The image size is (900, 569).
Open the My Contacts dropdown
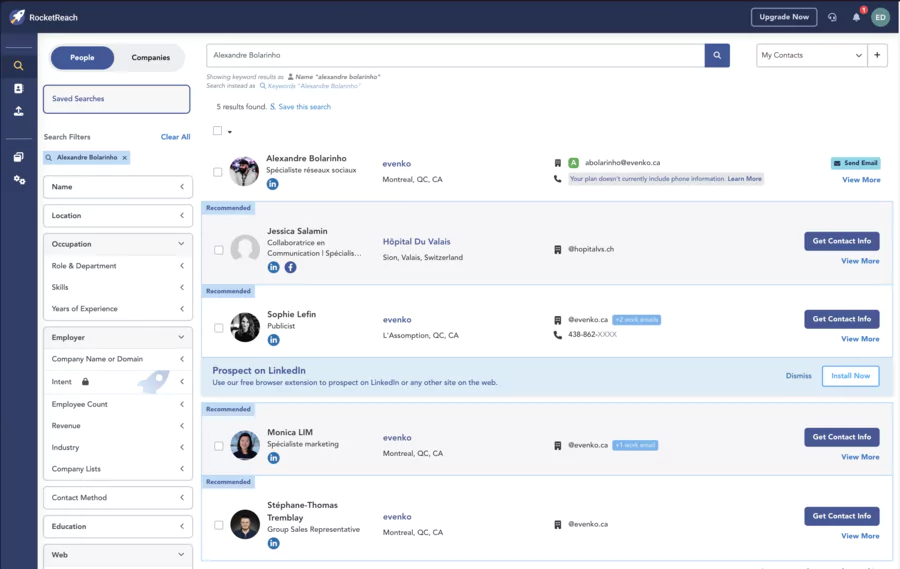[x=812, y=55]
